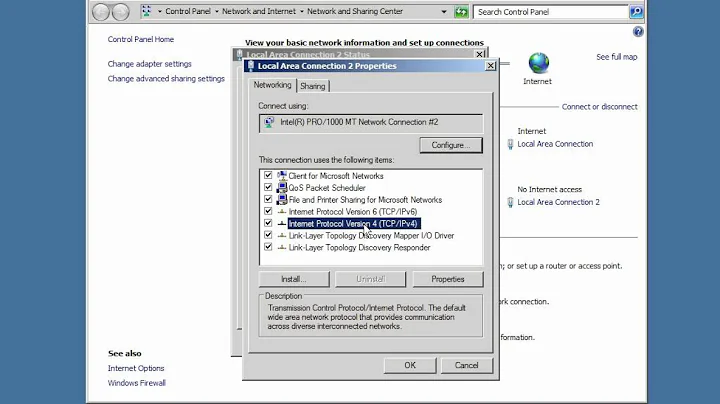Click the Topology Discovery Responder icon
The image size is (720, 404).
(x=282, y=247)
